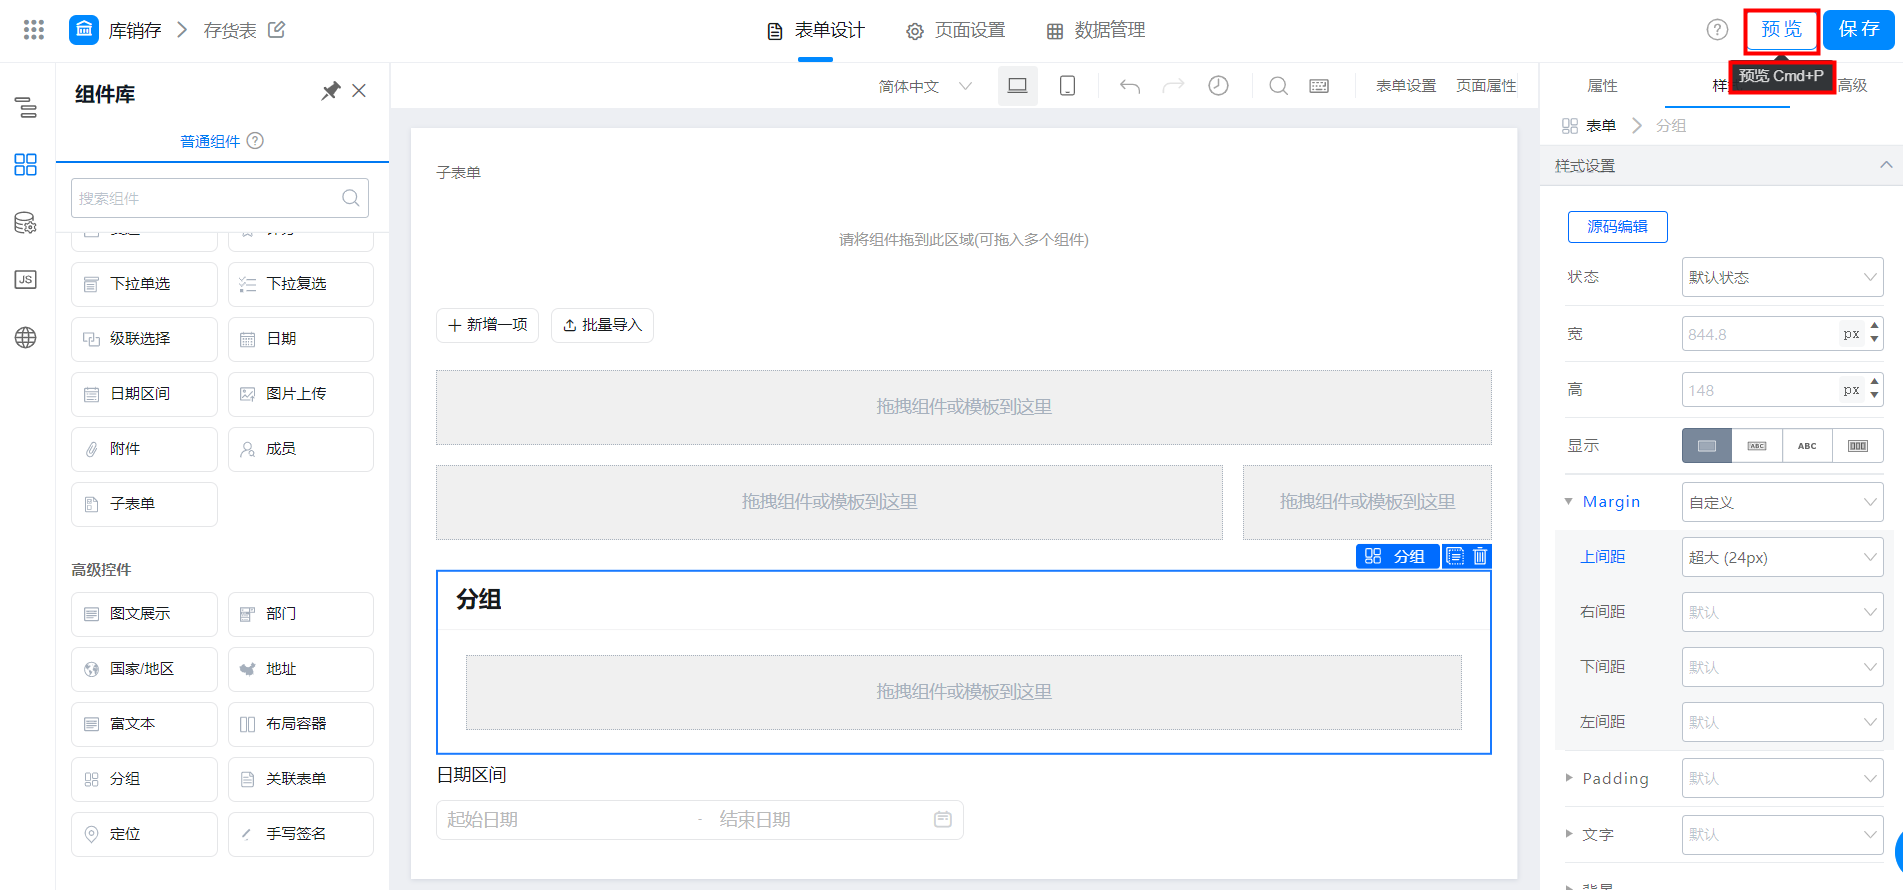This screenshot has height=890, width=1903.
Task: Open the JS actions sidebar icon
Action: pyautogui.click(x=26, y=280)
